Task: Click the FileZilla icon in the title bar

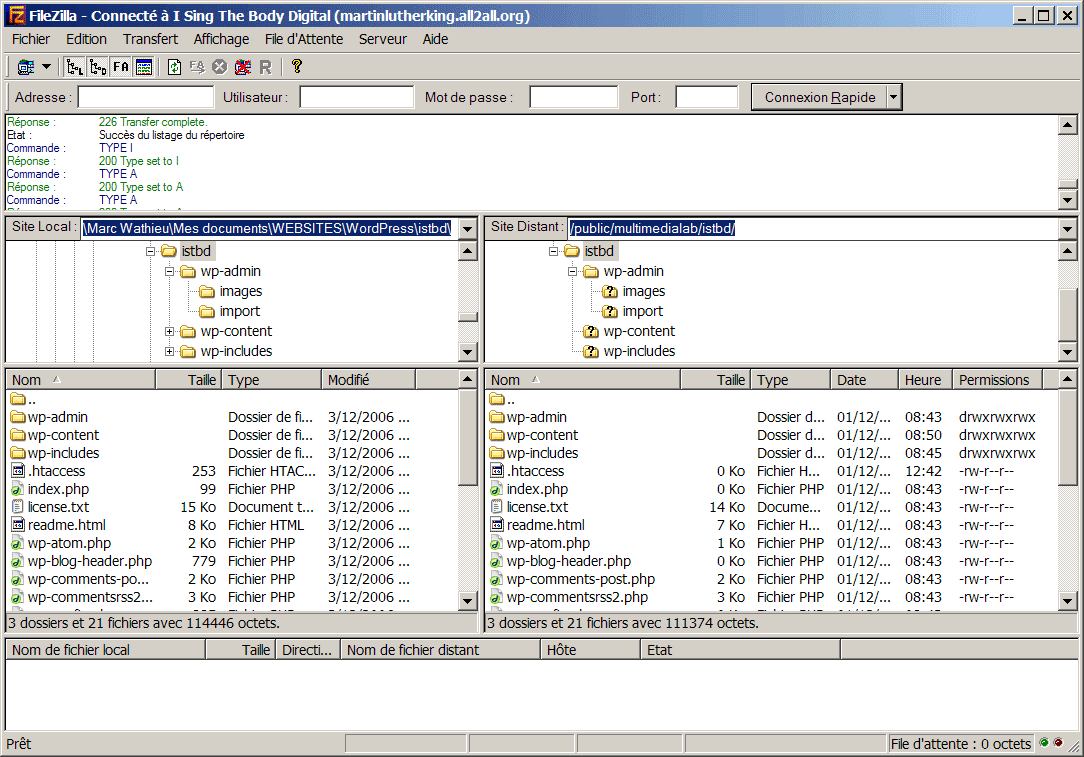Action: click(16, 15)
